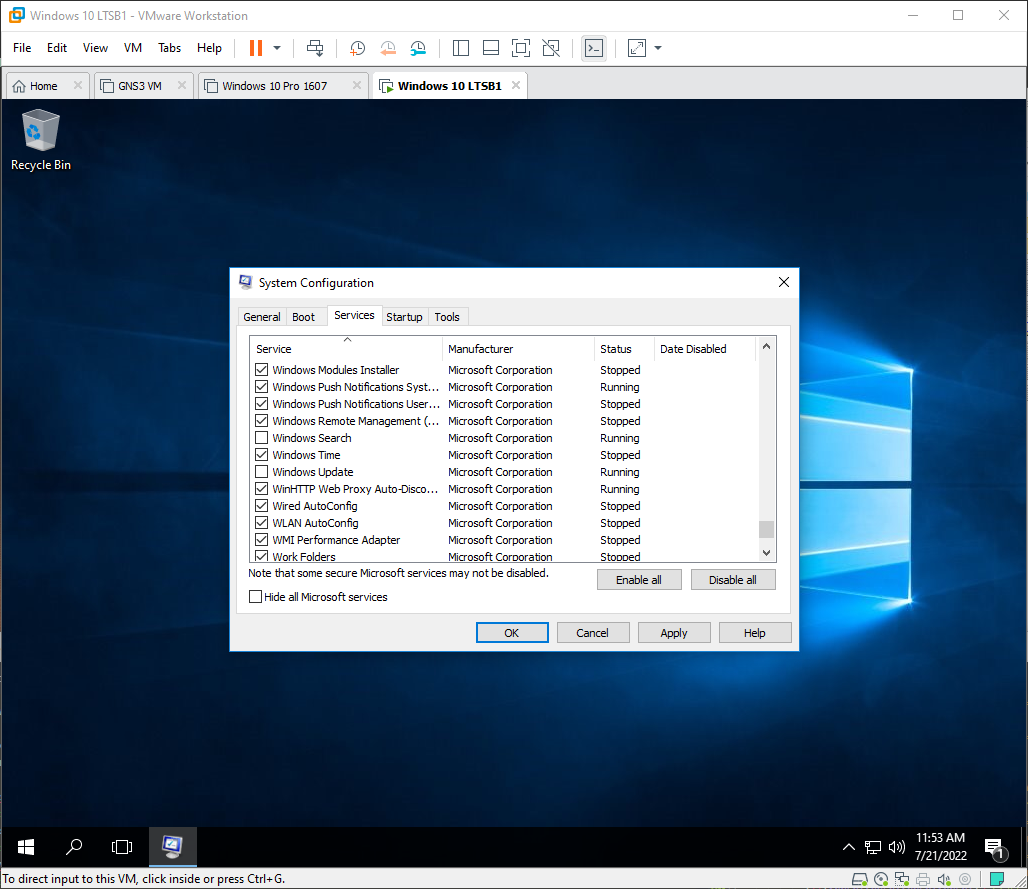The width and height of the screenshot is (1028, 889).
Task: Enable the Windows Search service checkbox
Action: pos(262,438)
